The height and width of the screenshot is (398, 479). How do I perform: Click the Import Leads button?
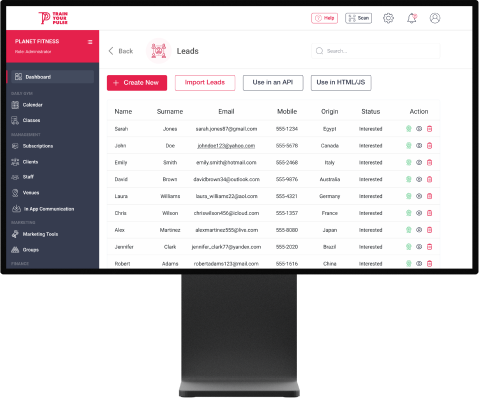point(205,83)
